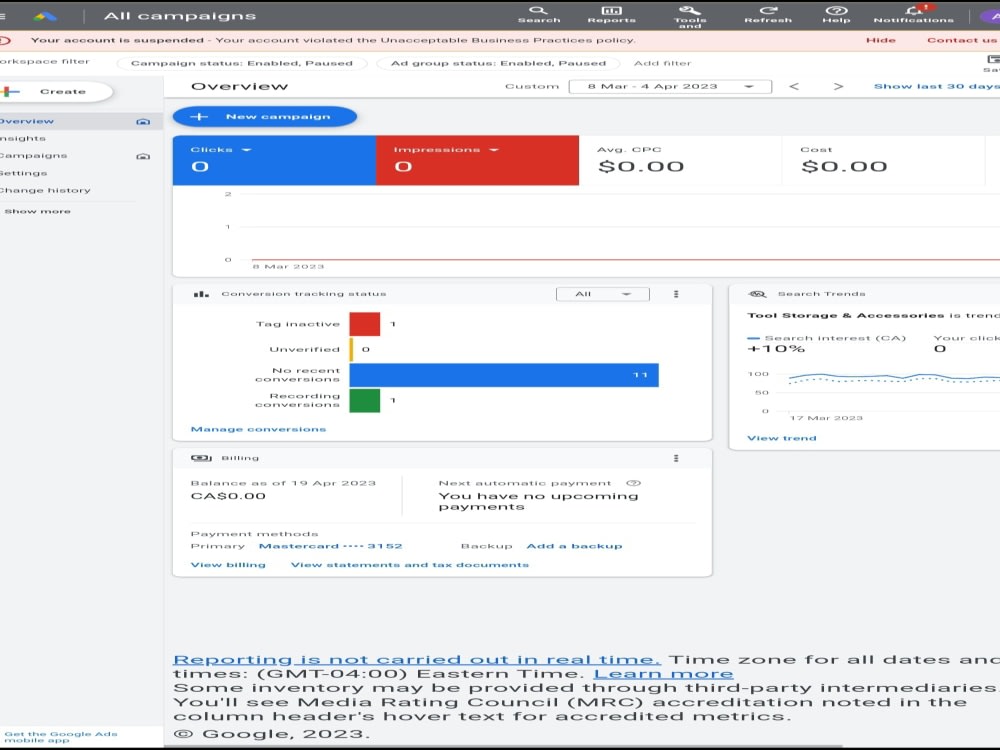Open the date range dropdown
The width and height of the screenshot is (1000, 750).
pos(670,86)
